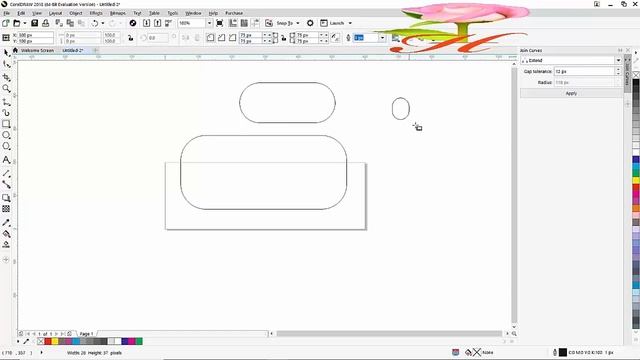Screen dimensions: 640x360
Task: Toggle the lock ratio button for object size
Action: [x=131, y=38]
